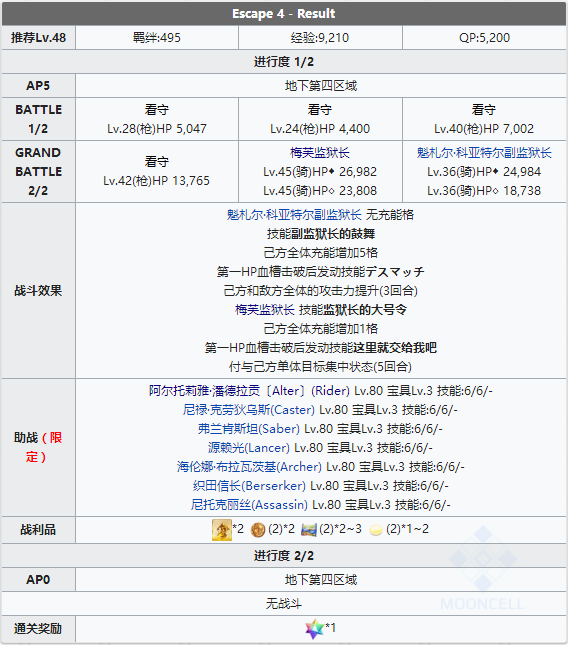
Task: Click 付与己方单体目标集中状态(5回合) line
Action: tap(321, 367)
